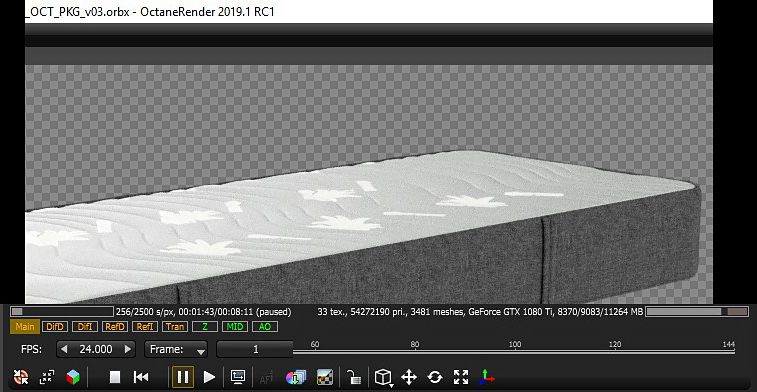Select the scale gizmo icon
757x392 pixels.
tap(461, 377)
